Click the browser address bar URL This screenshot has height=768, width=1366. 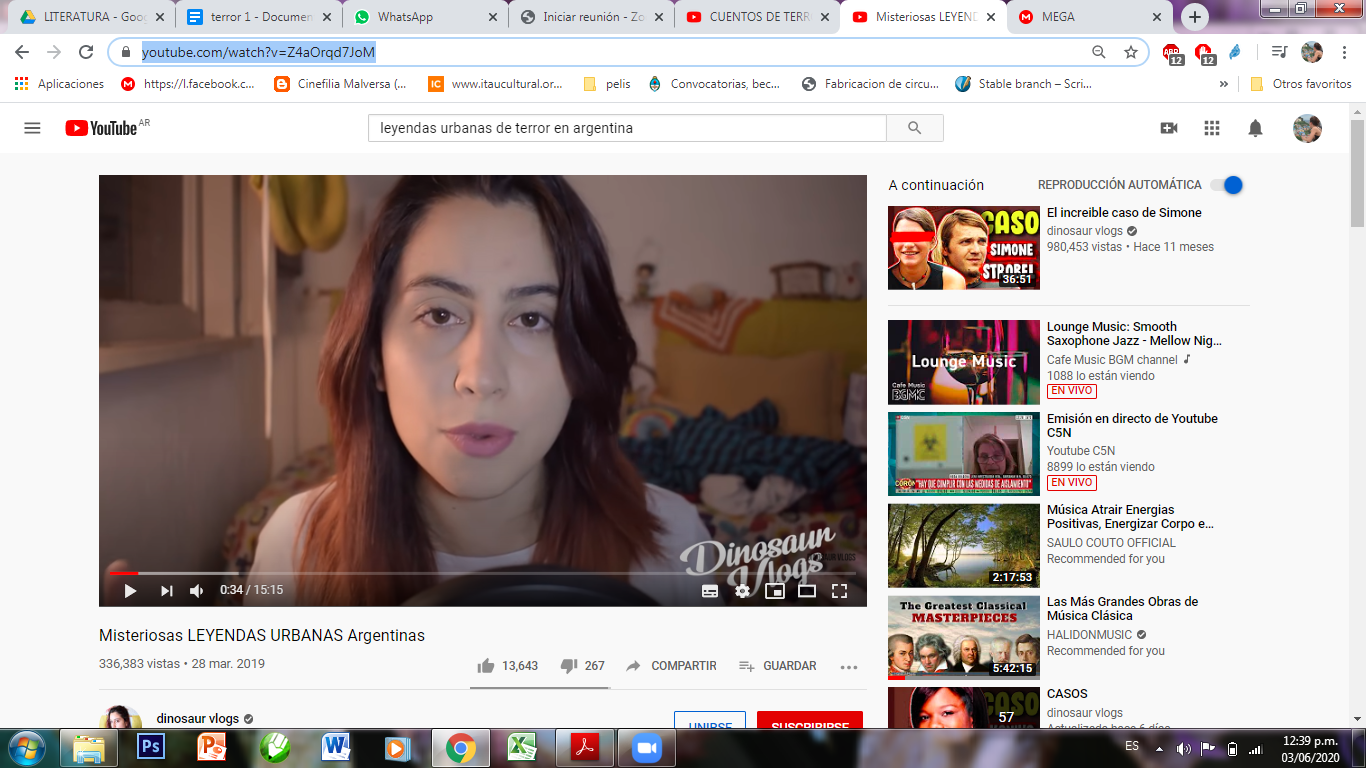click(258, 52)
